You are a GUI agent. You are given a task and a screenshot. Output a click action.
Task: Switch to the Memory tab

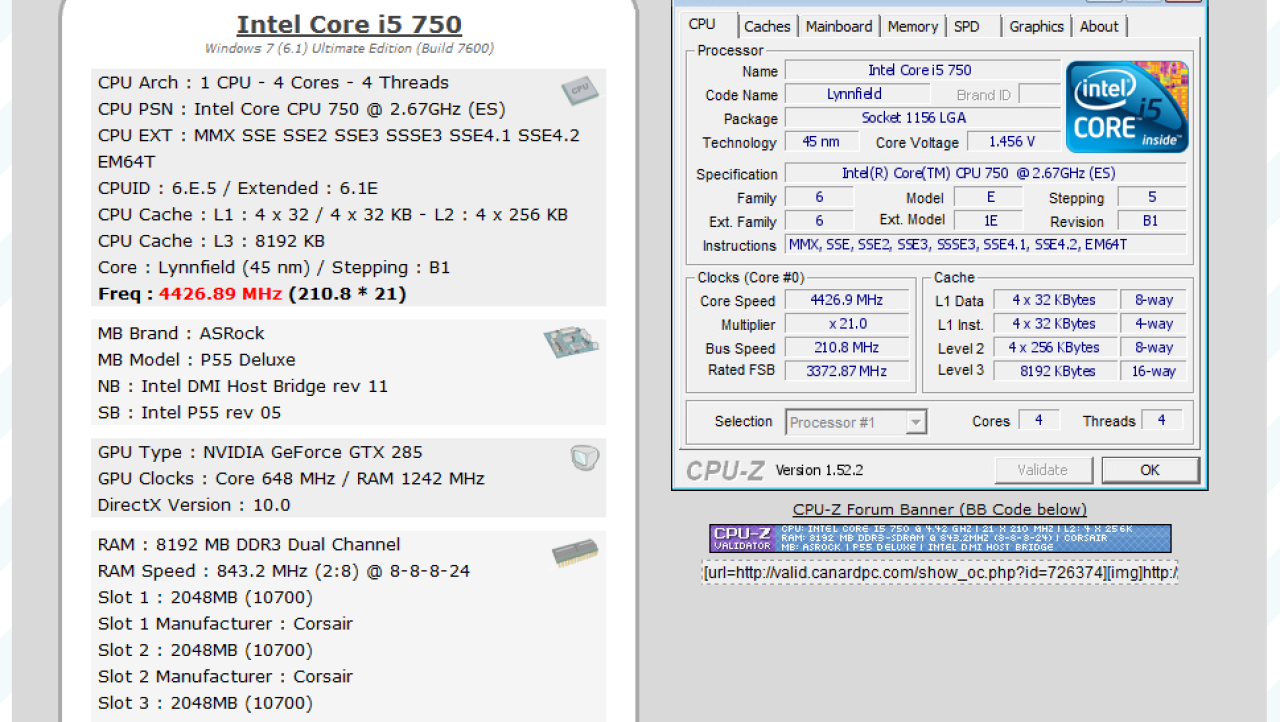coord(913,27)
